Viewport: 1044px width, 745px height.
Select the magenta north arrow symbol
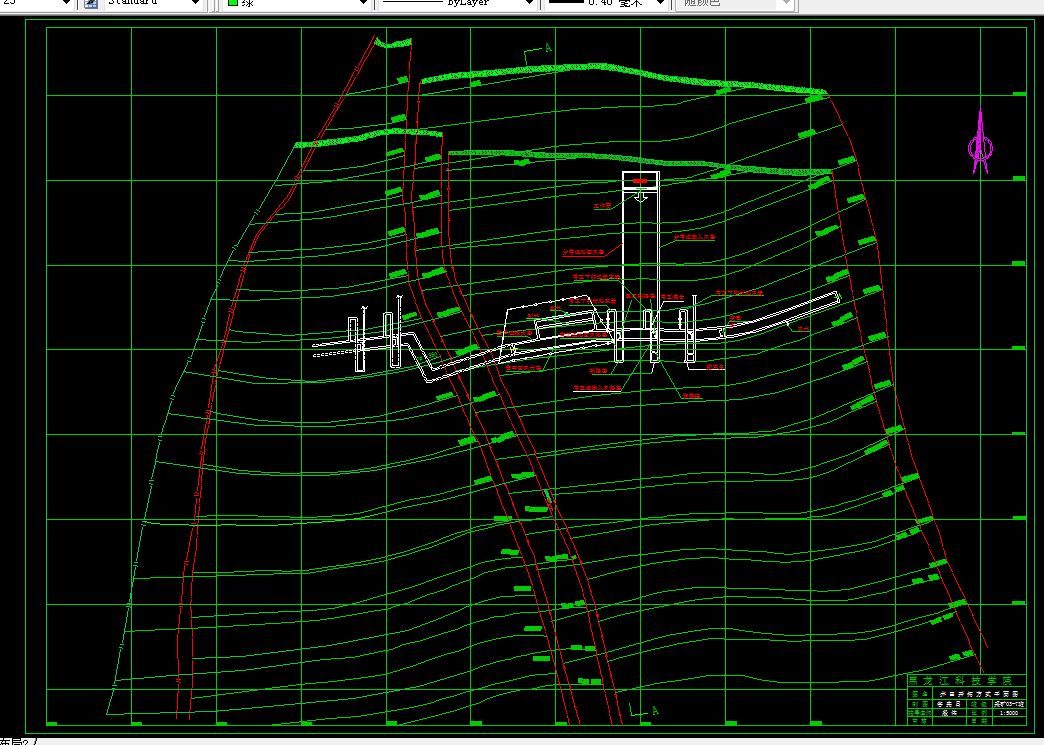[x=980, y=142]
